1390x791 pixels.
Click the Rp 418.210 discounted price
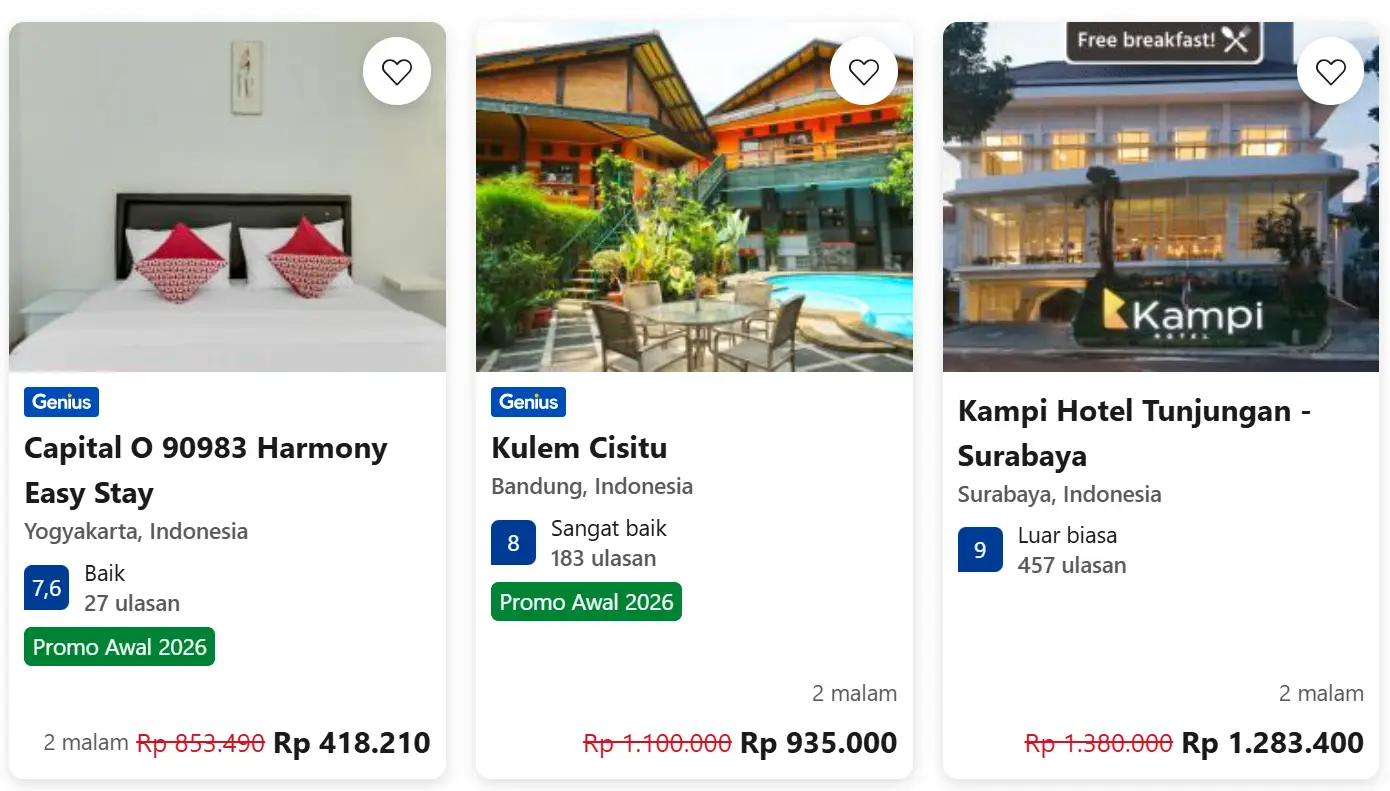(351, 743)
